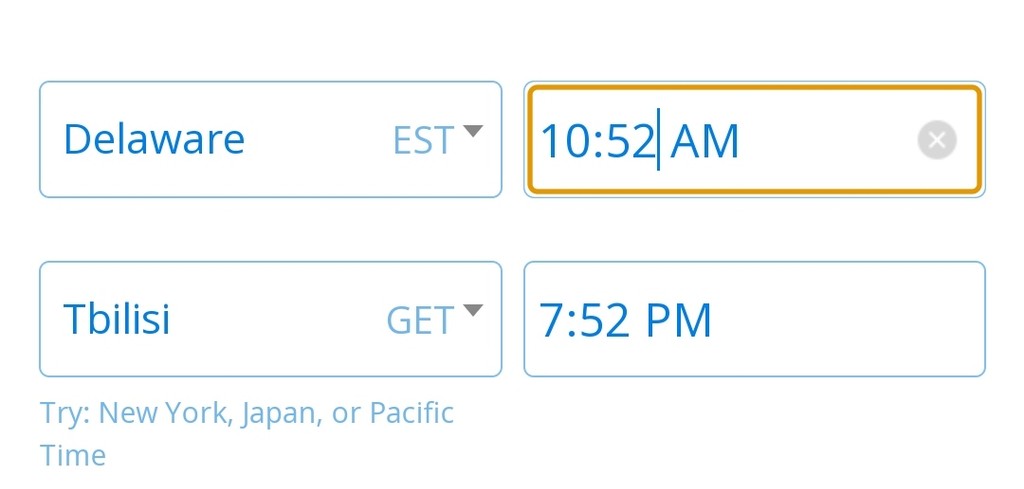Click the GET abbreviation label
The image size is (1024, 489).
421,321
